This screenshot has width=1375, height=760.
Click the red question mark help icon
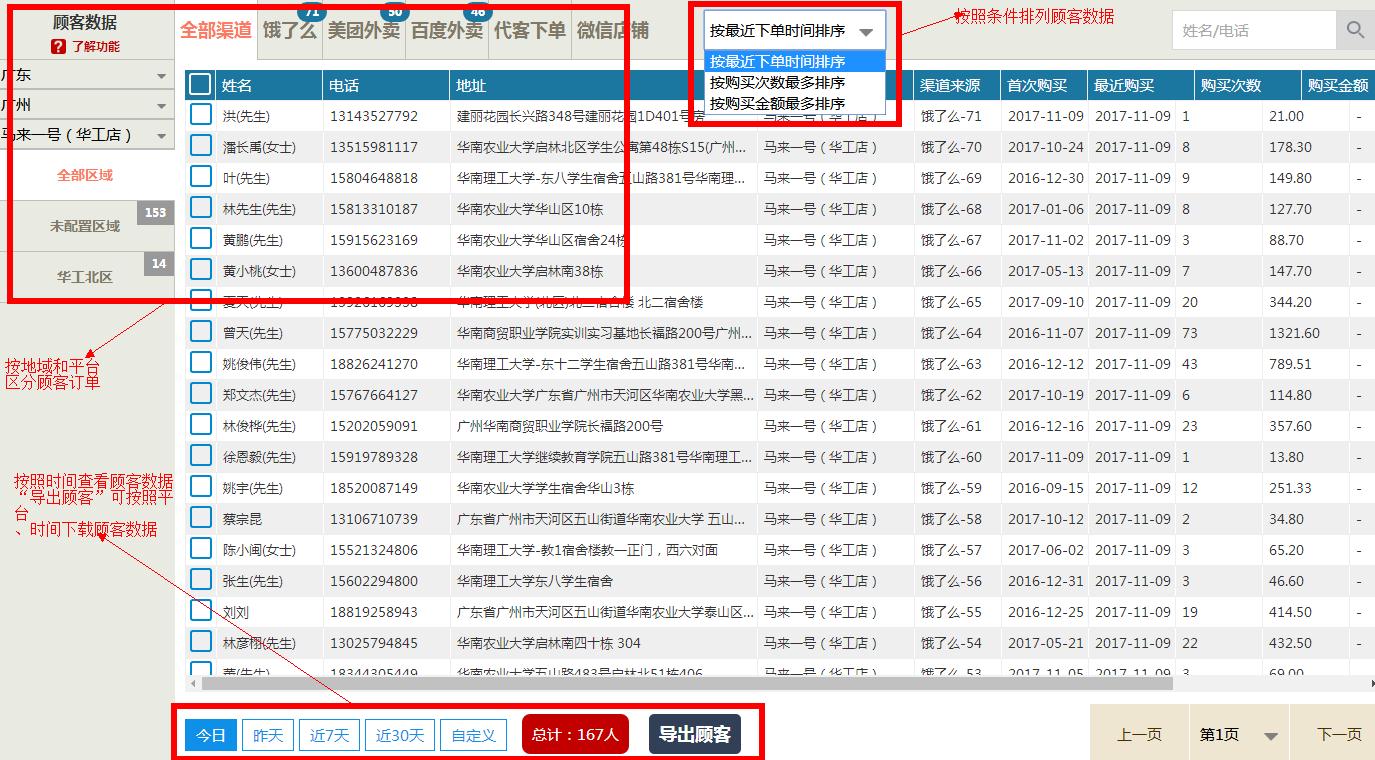coord(58,47)
